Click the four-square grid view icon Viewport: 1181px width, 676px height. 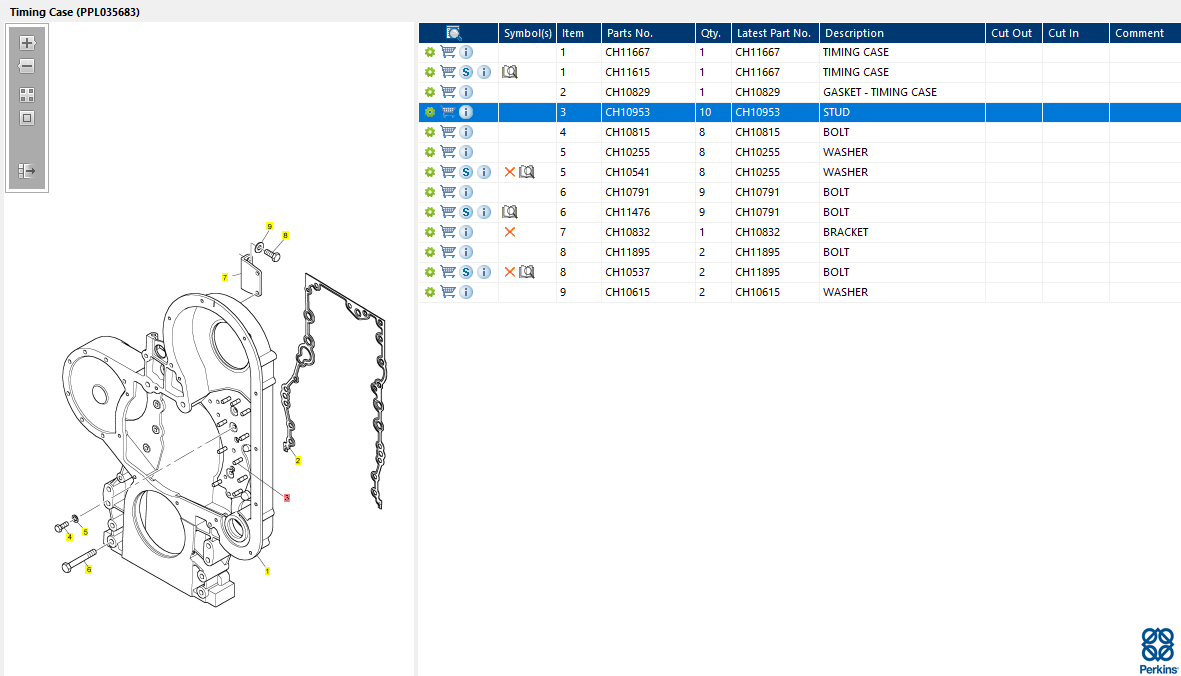pyautogui.click(x=27, y=95)
